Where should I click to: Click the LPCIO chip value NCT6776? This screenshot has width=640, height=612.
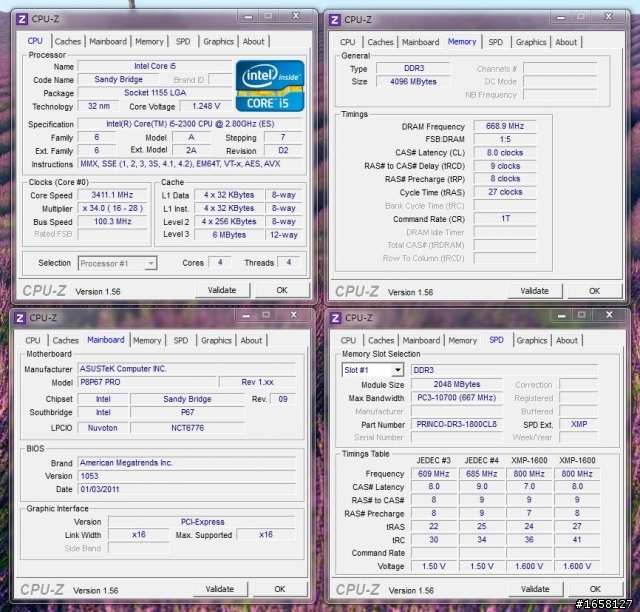click(187, 428)
